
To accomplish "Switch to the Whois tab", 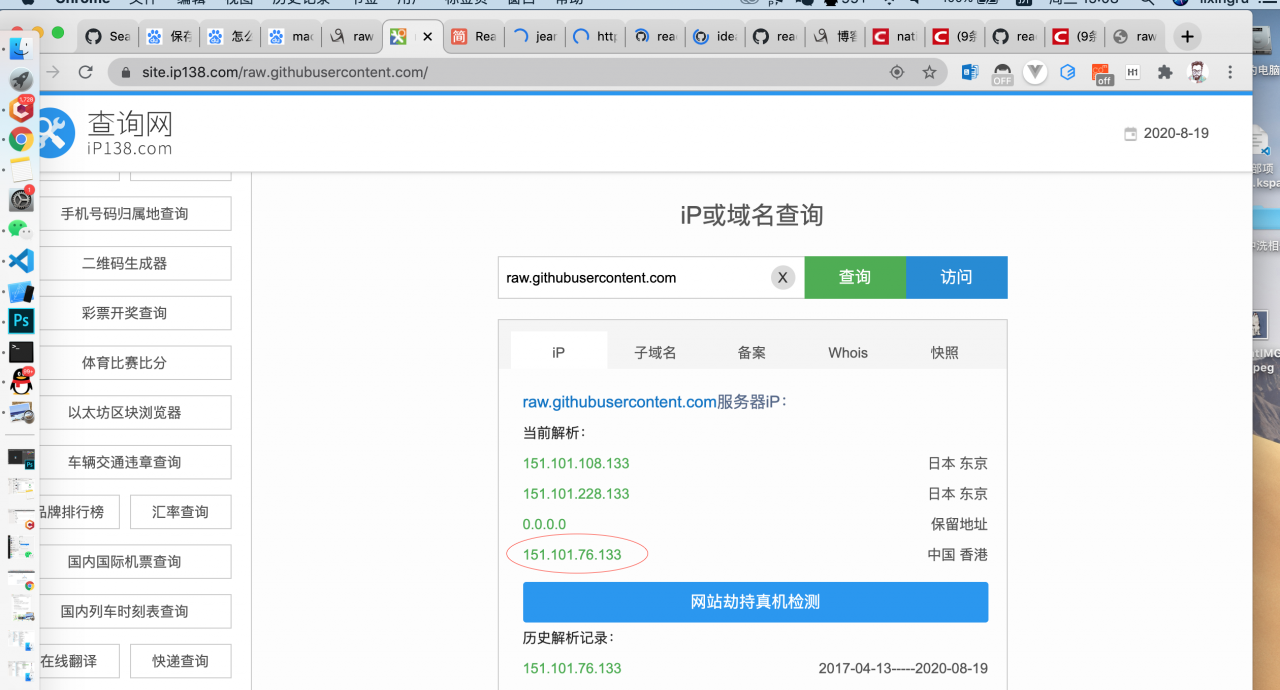I will 847,352.
